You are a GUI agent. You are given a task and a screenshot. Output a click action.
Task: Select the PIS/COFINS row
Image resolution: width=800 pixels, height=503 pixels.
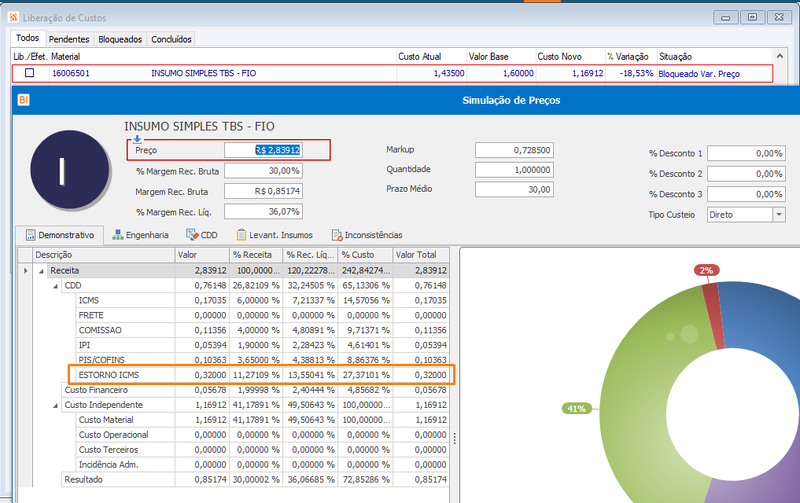pyautogui.click(x=261, y=360)
